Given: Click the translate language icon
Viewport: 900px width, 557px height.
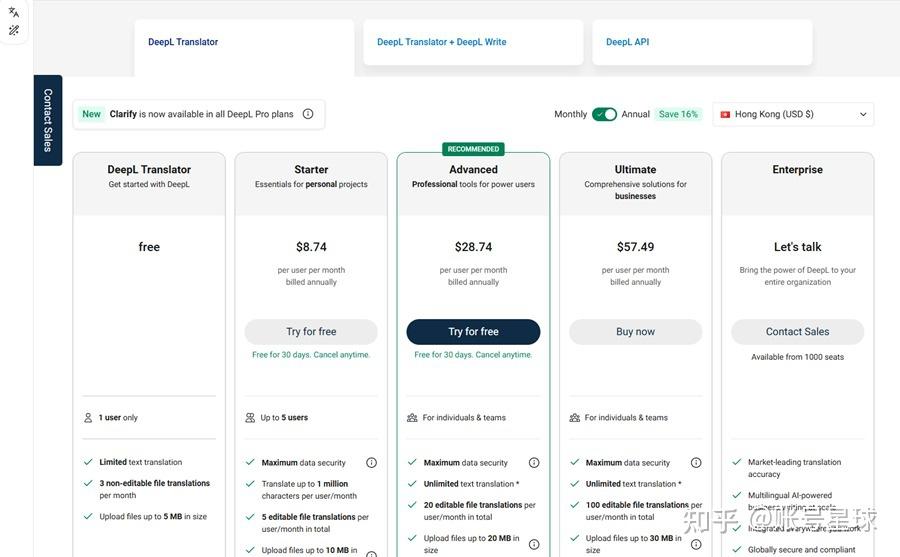Looking at the screenshot, I should 14,12.
